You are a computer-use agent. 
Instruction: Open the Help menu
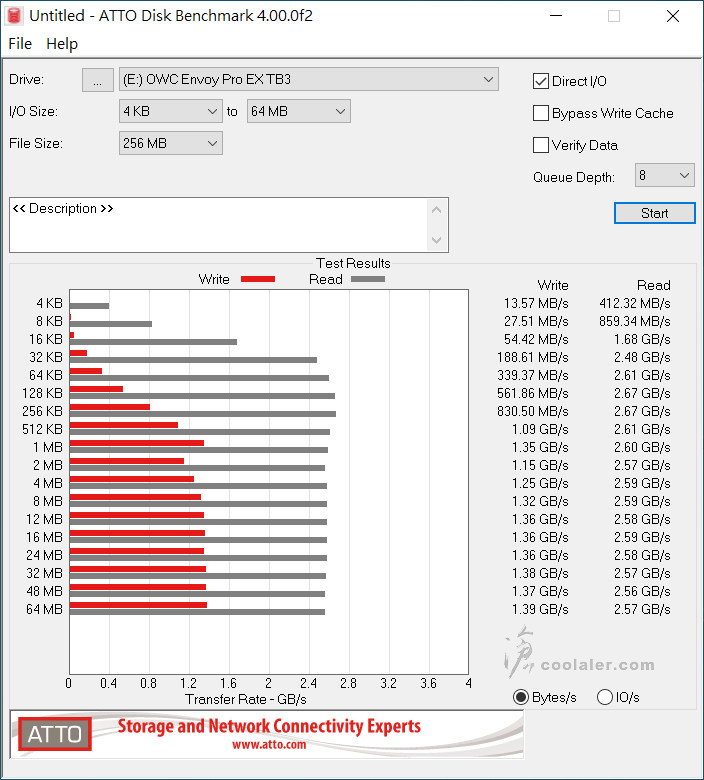(x=62, y=44)
